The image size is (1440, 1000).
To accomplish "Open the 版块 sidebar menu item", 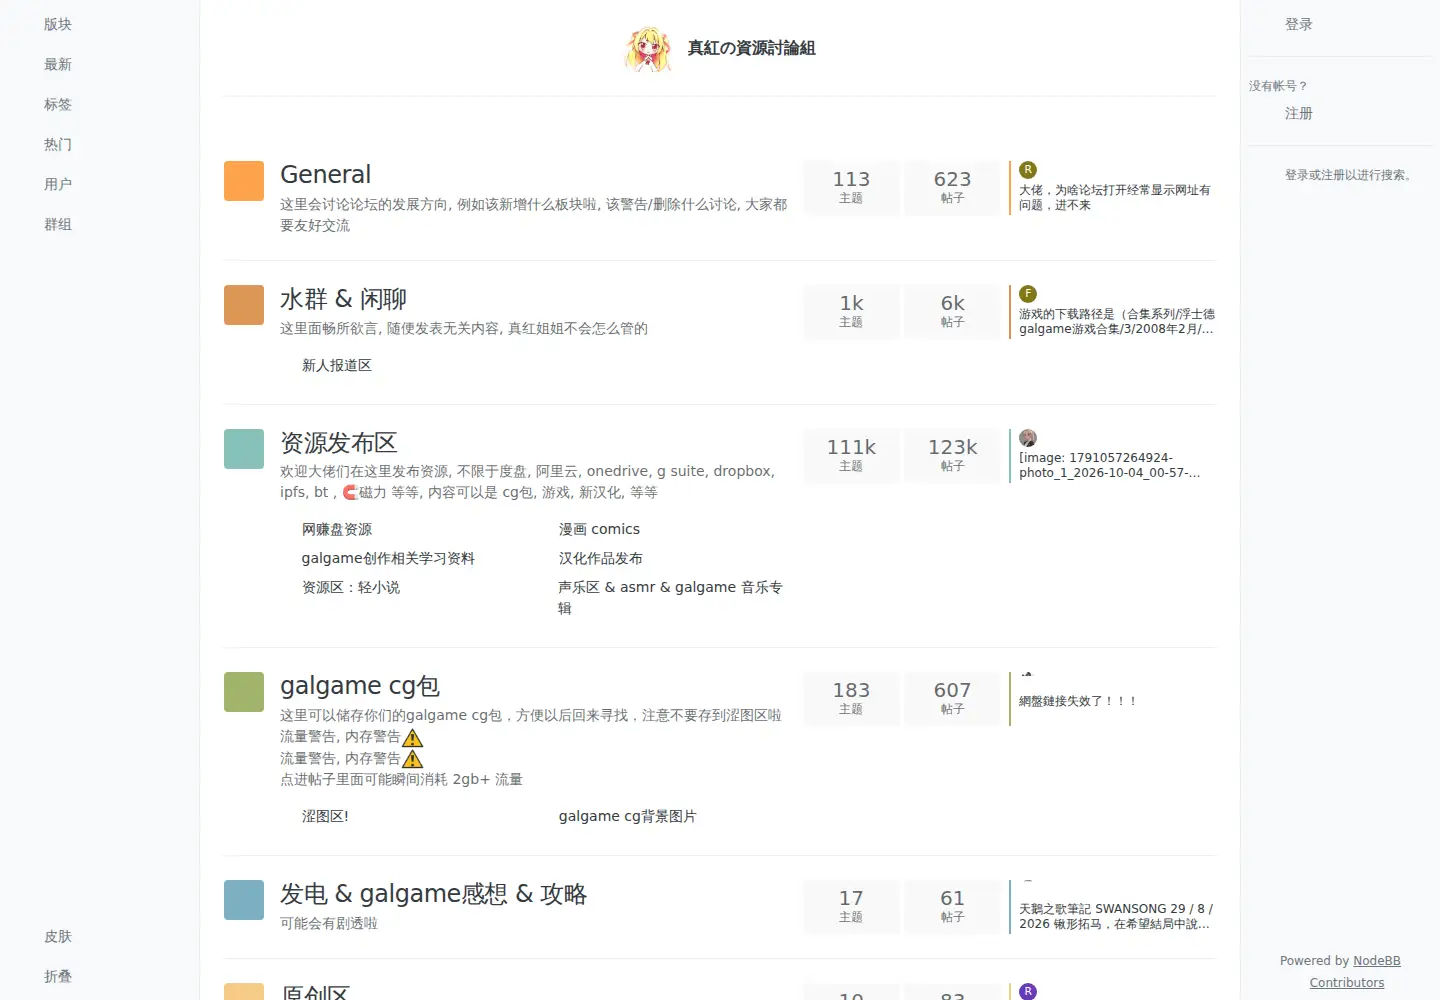I will pos(58,24).
